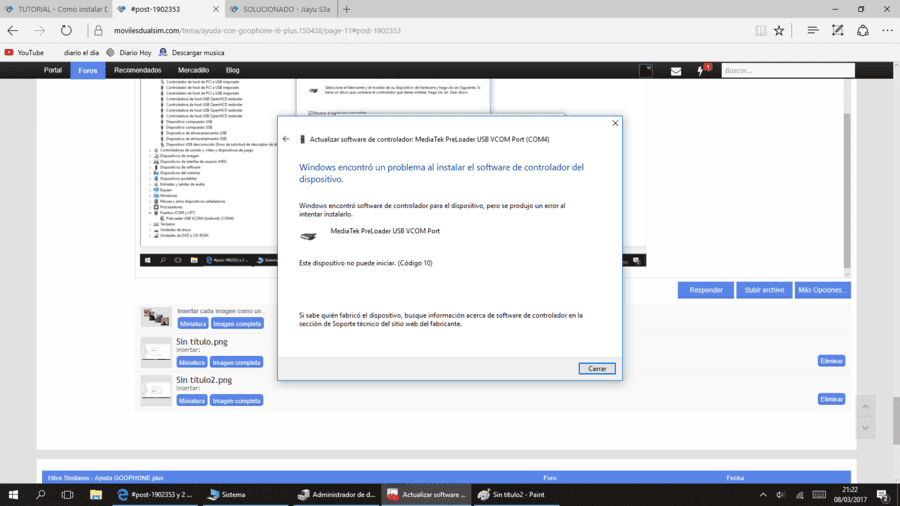Open the volume icon in tray
Screen dimensions: 900x506
[x=781, y=495]
